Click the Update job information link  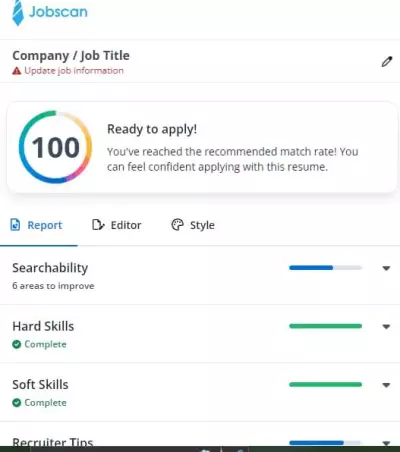[74, 71]
